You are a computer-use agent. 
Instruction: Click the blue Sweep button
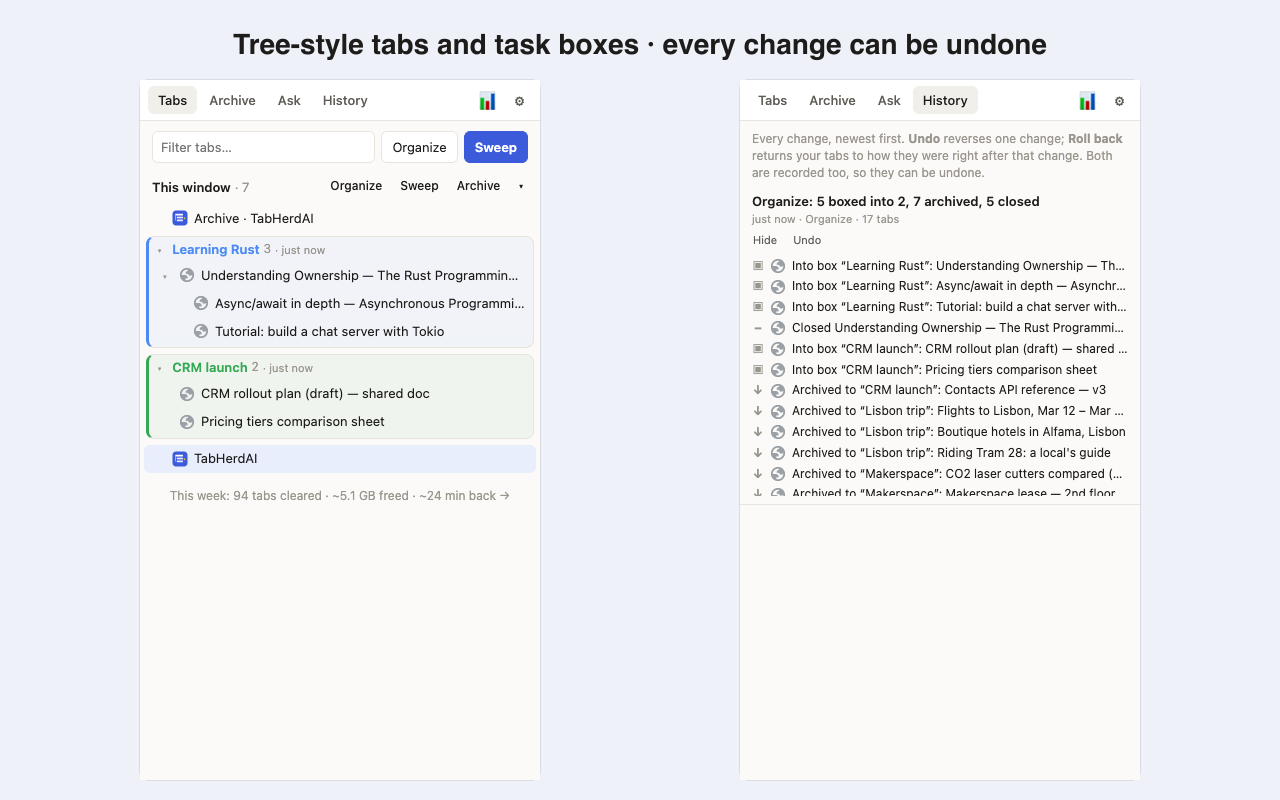[496, 147]
